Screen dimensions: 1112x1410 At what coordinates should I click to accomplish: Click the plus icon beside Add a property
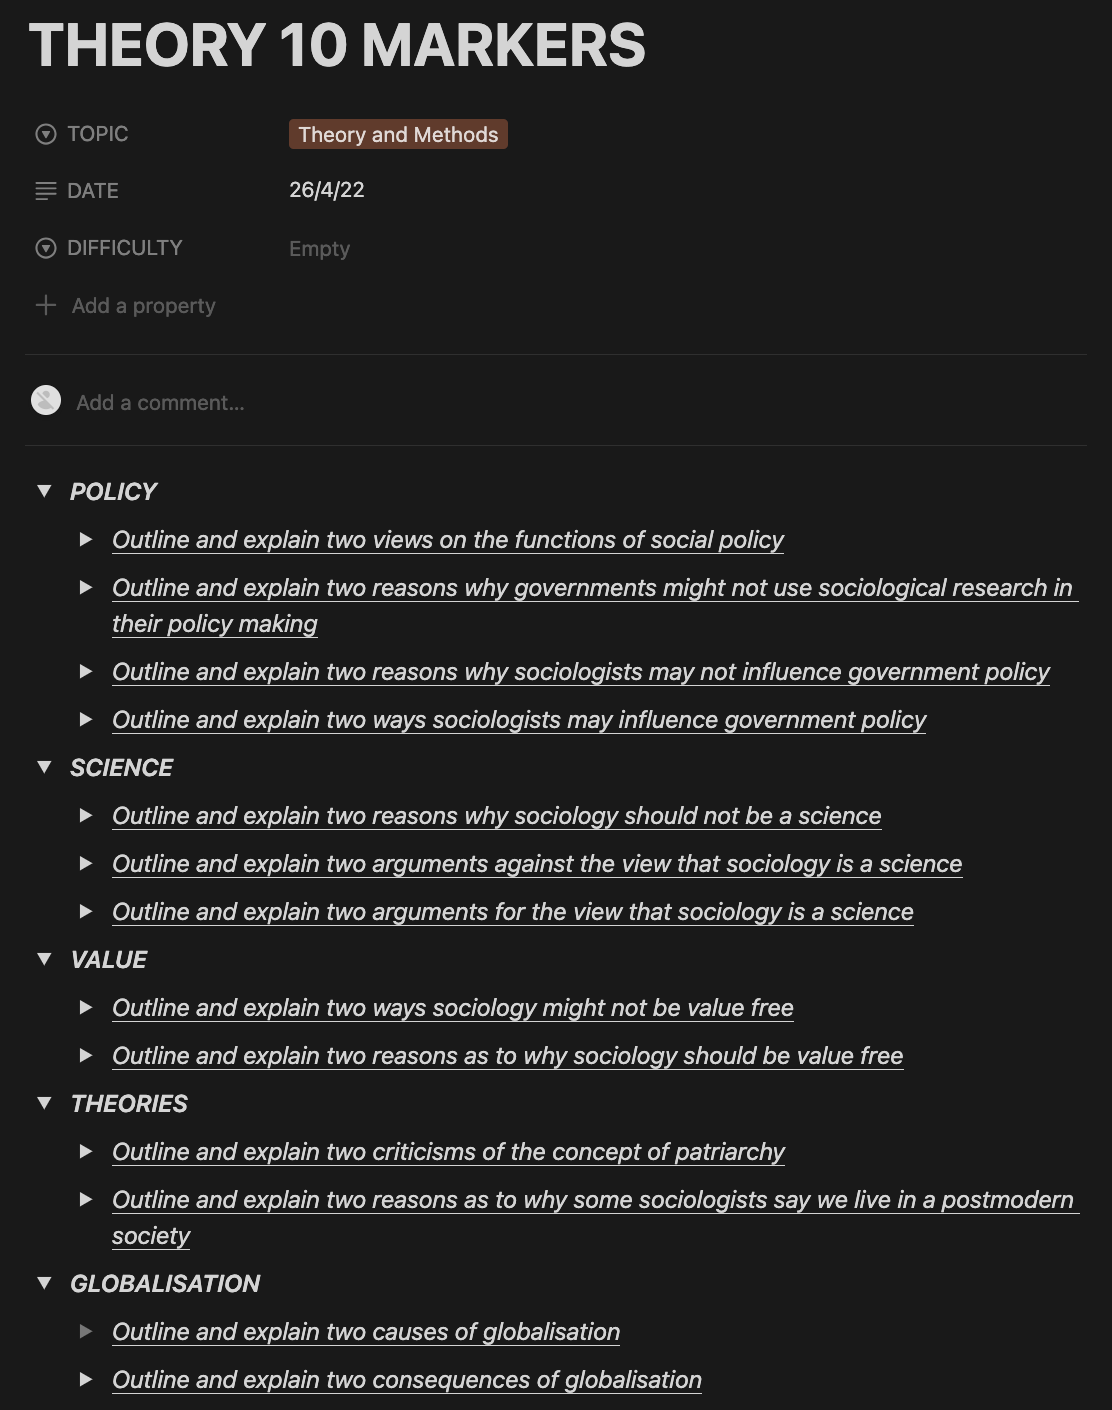coord(46,305)
